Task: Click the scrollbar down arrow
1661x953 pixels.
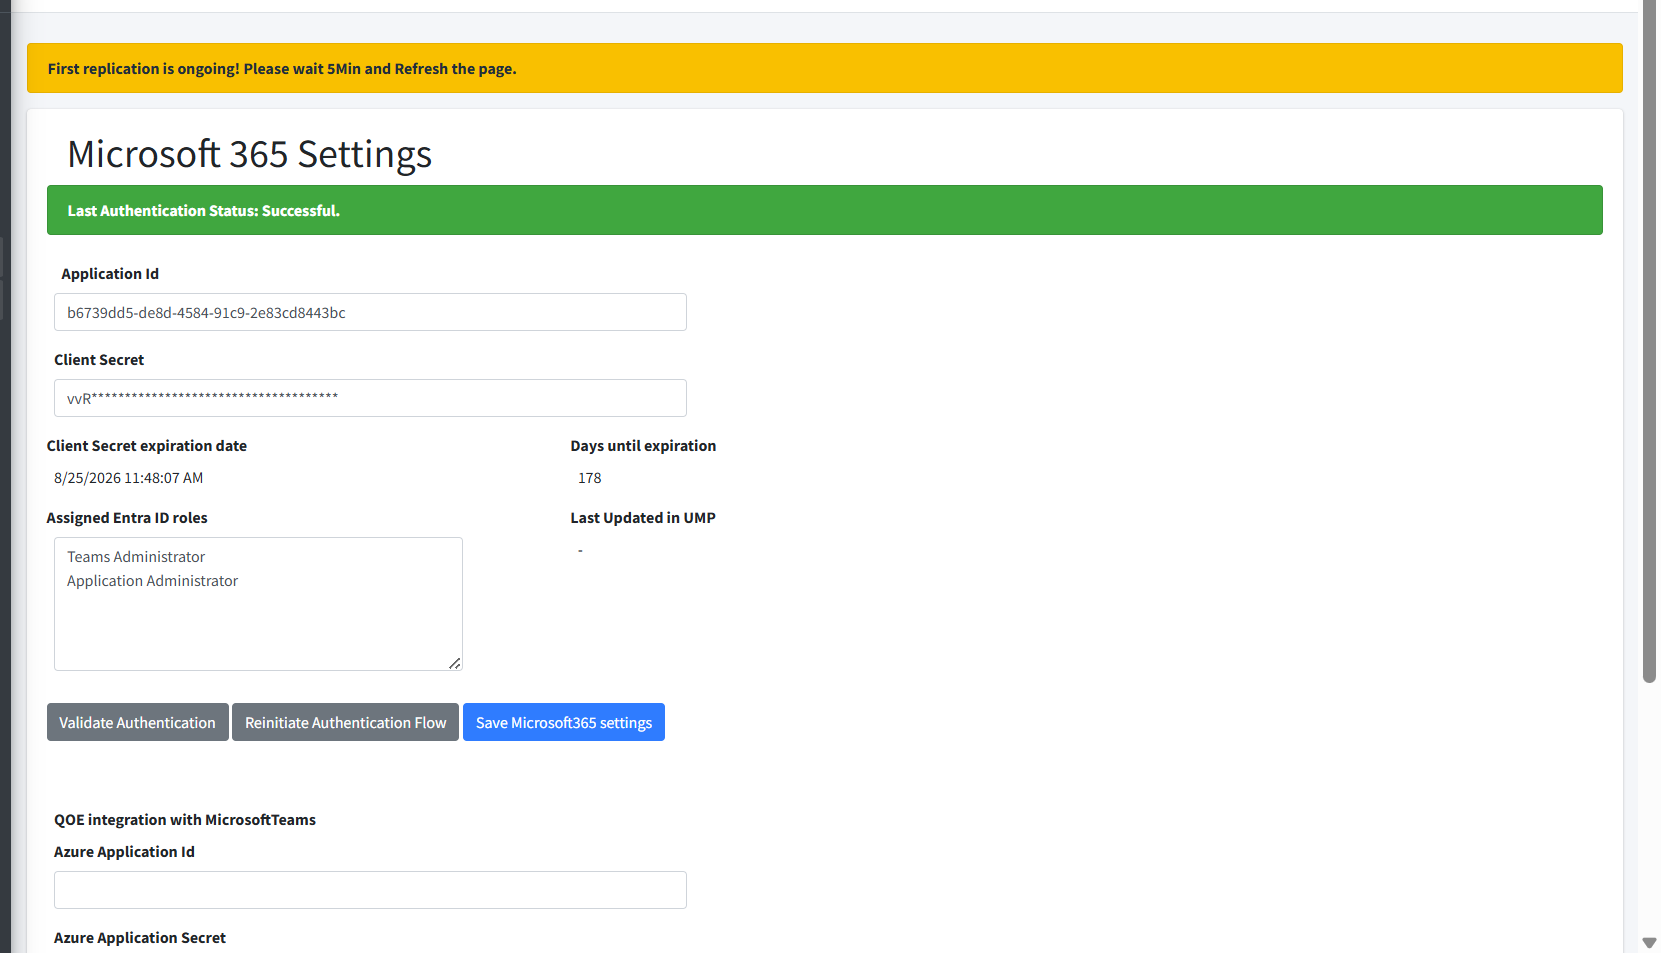Action: (x=1649, y=942)
